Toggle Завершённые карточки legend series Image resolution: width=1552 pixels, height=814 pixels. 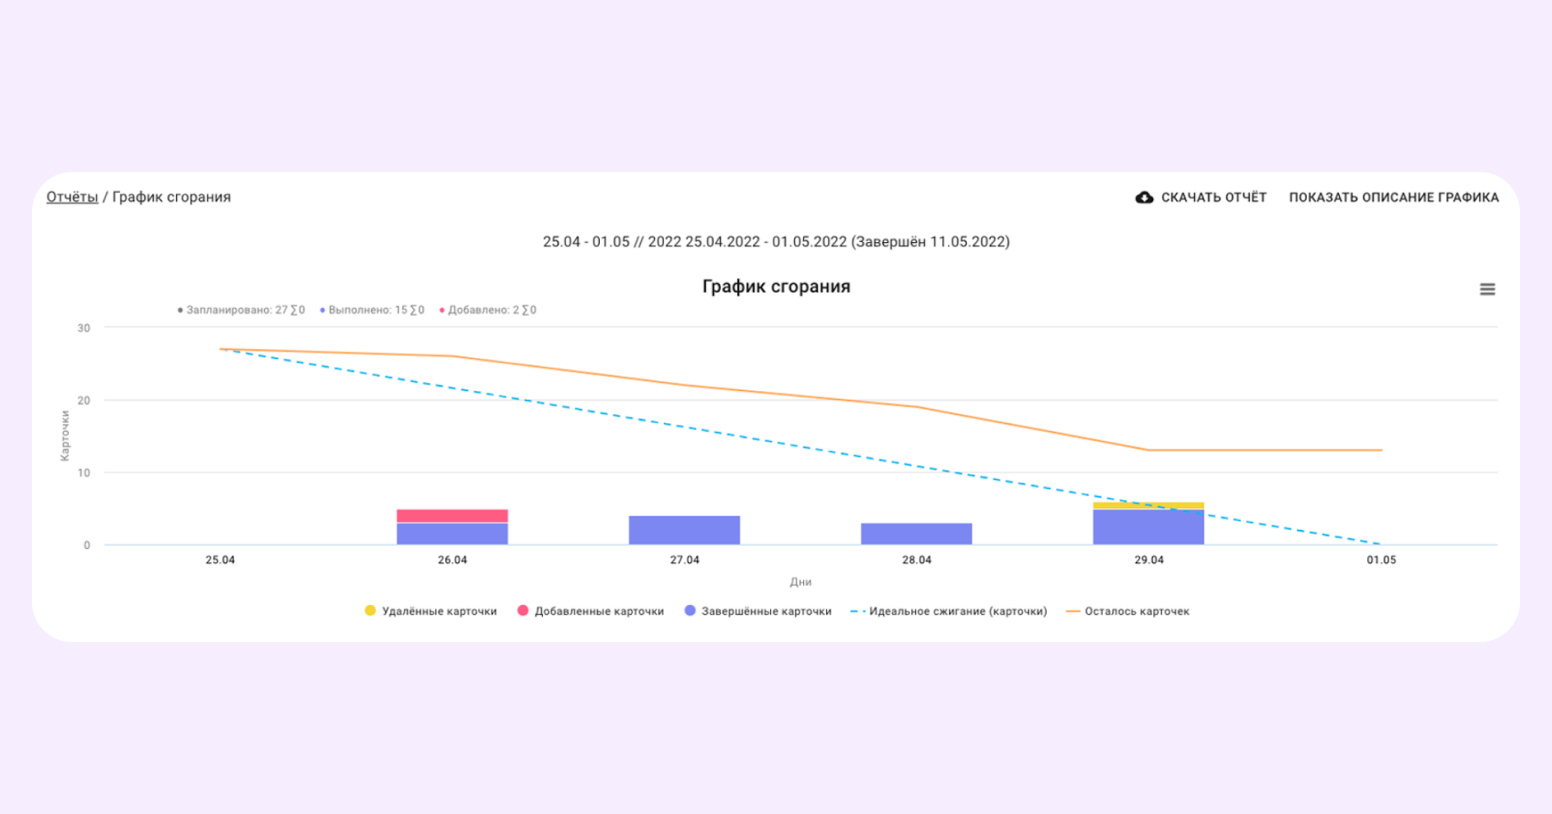[x=757, y=611]
